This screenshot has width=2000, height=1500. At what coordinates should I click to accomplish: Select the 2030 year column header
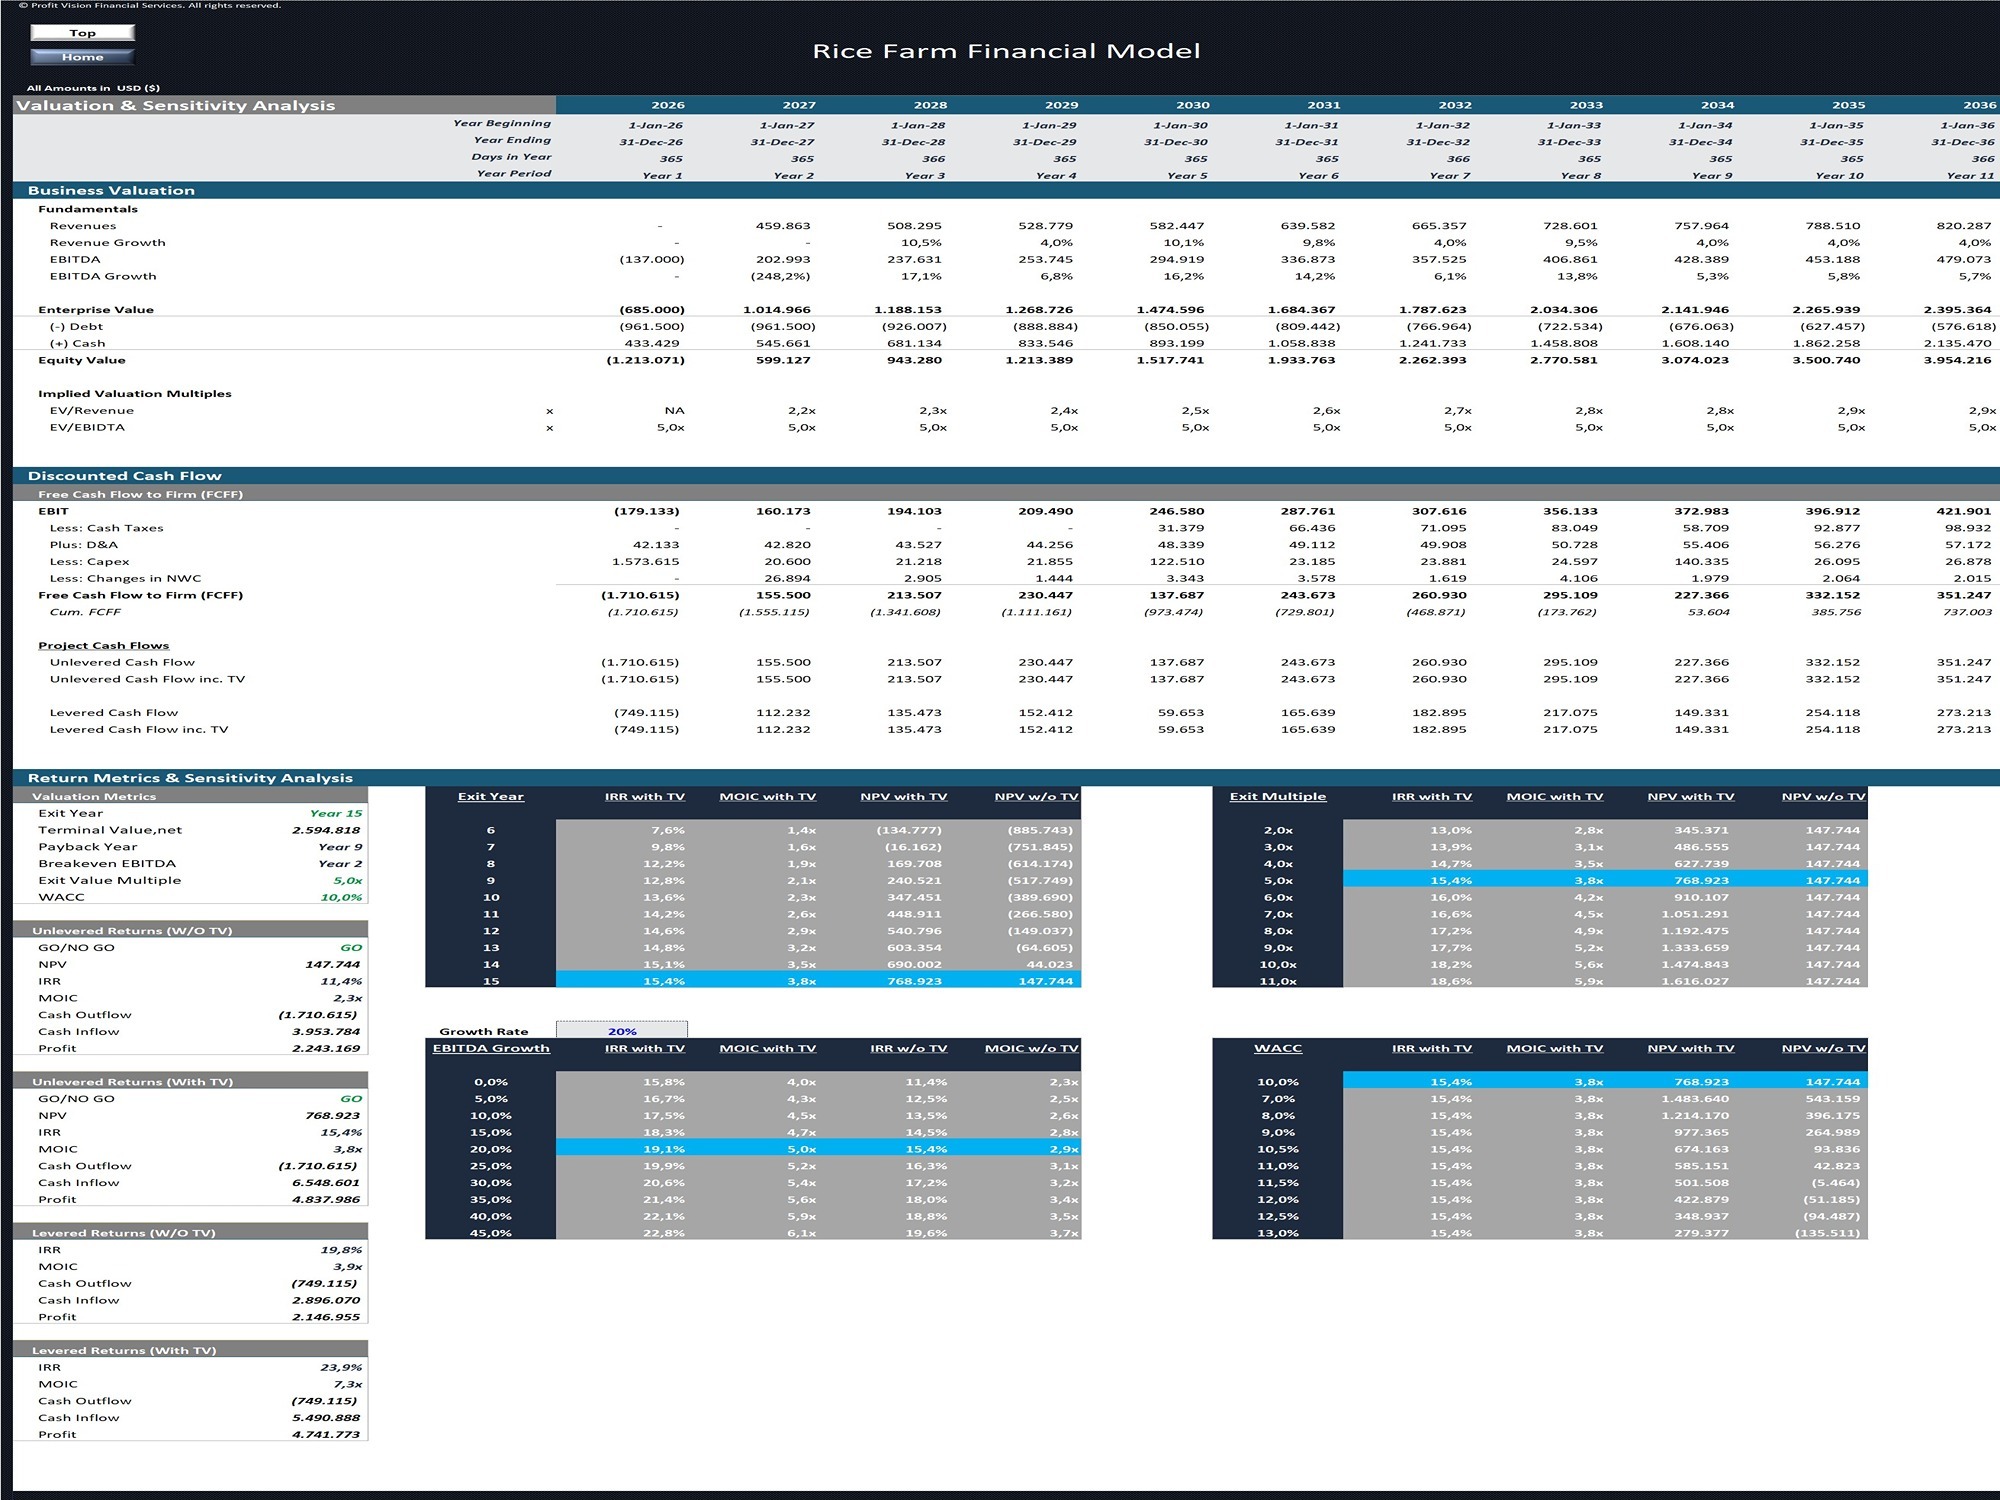[1192, 105]
